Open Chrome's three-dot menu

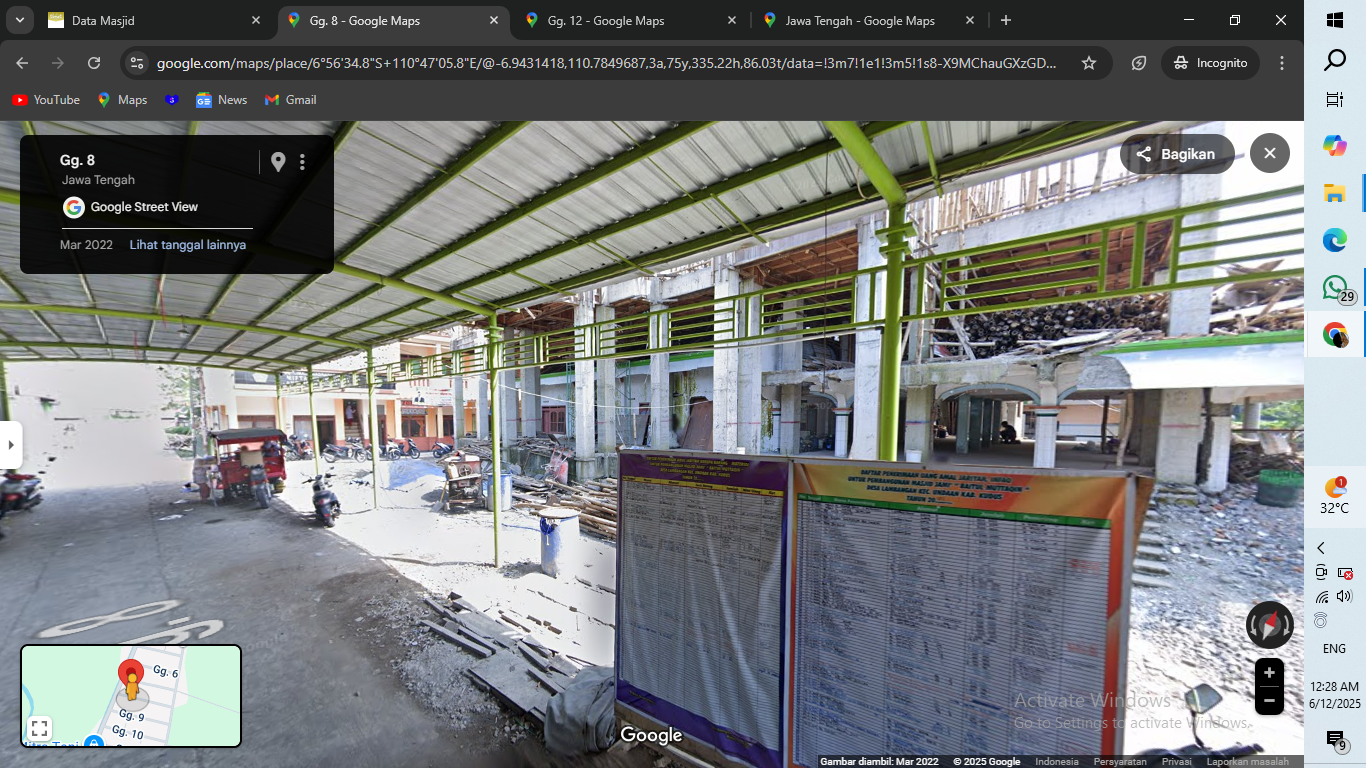[x=1282, y=63]
